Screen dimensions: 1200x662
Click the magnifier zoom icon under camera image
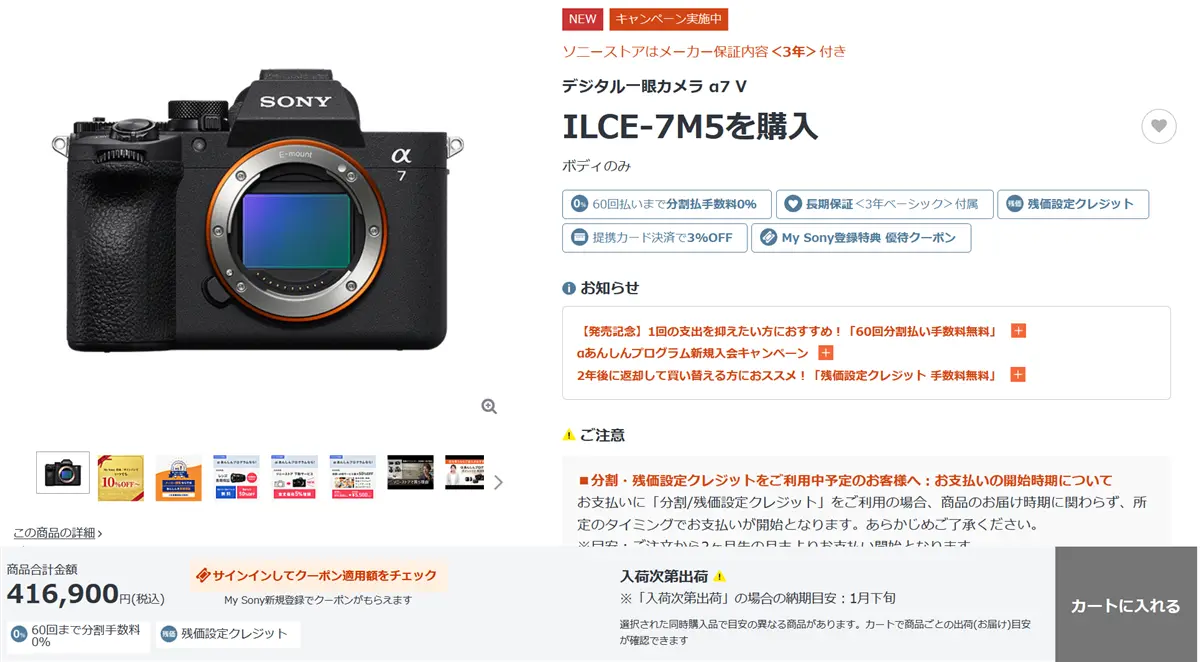tap(489, 406)
